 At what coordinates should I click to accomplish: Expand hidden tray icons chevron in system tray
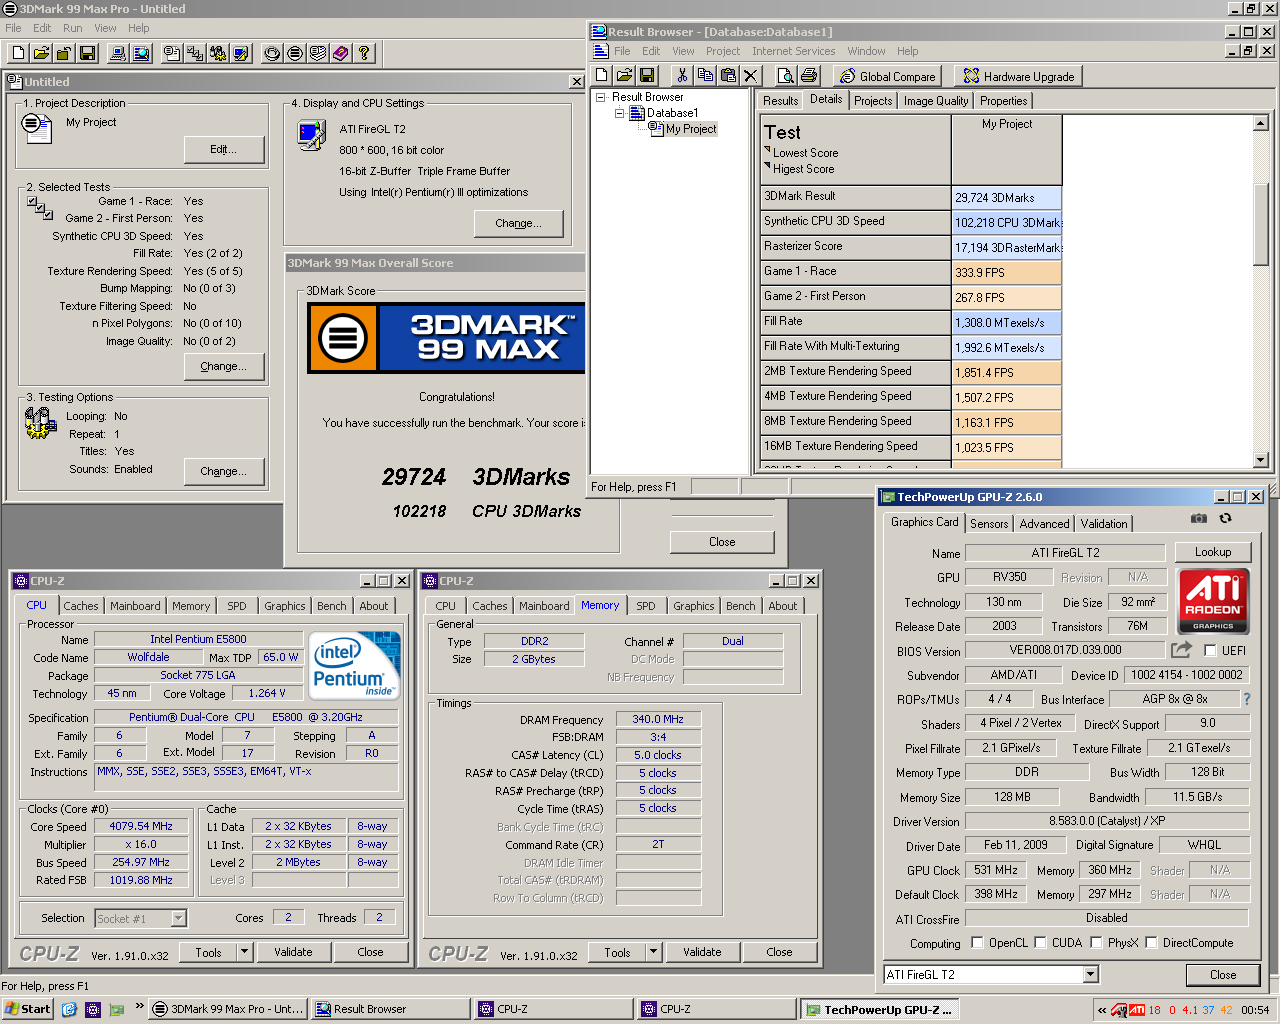1102,1010
